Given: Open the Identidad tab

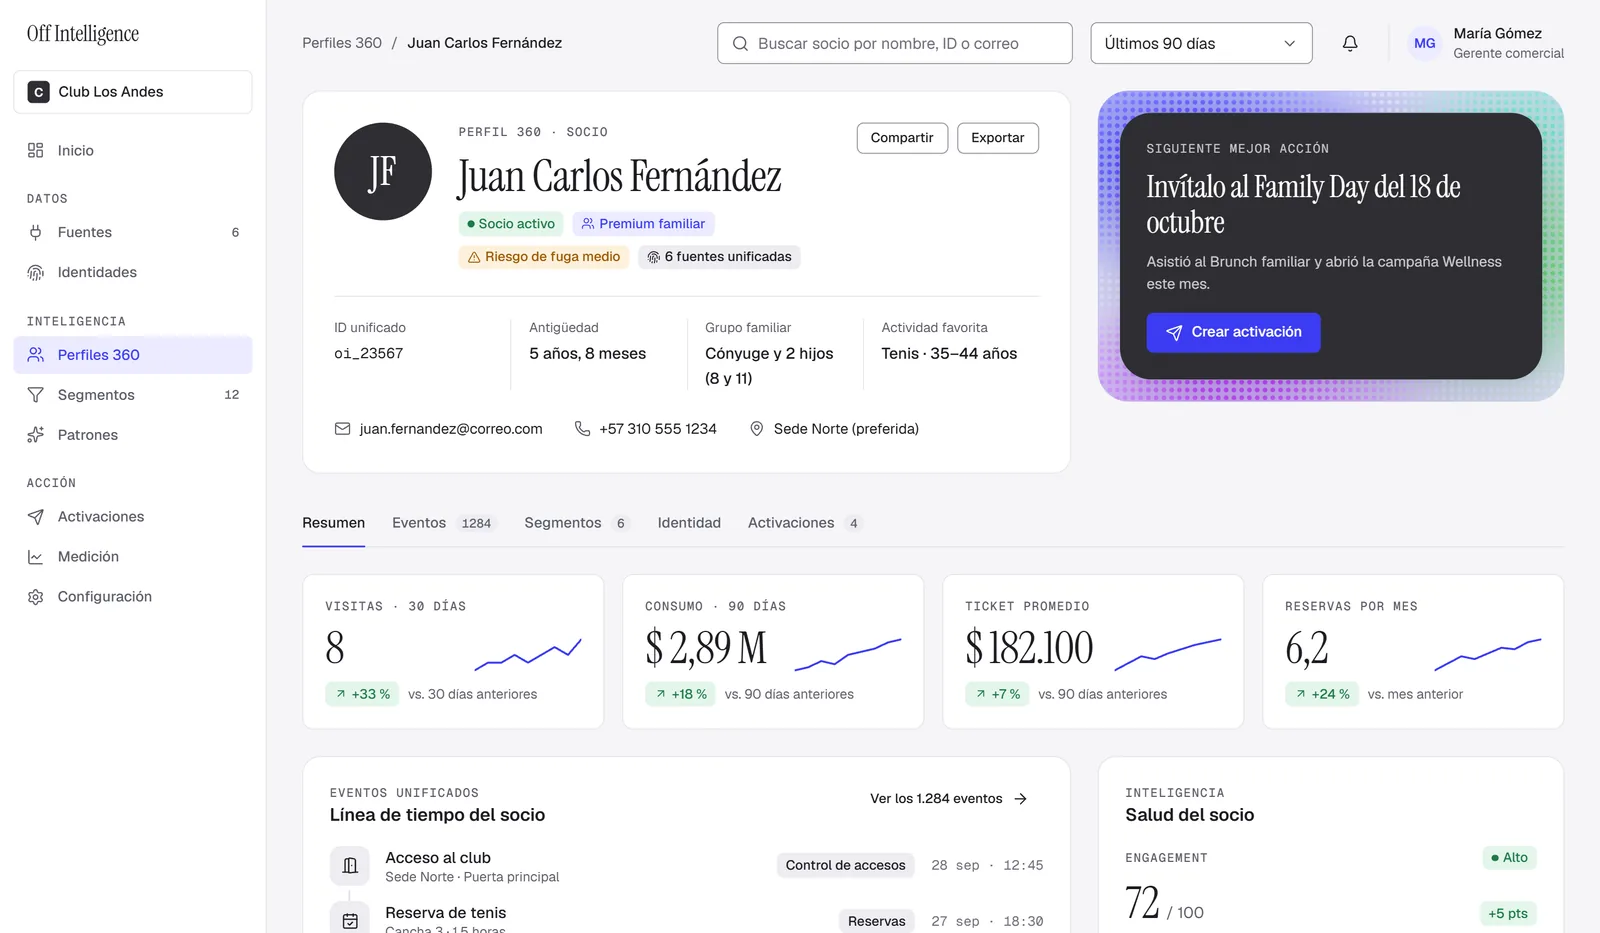Looking at the screenshot, I should click(x=689, y=523).
